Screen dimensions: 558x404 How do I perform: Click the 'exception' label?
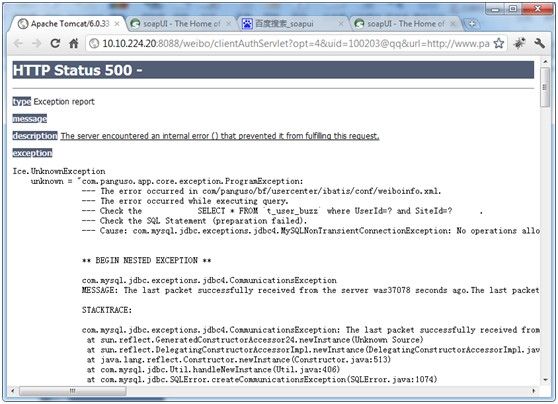(x=32, y=153)
